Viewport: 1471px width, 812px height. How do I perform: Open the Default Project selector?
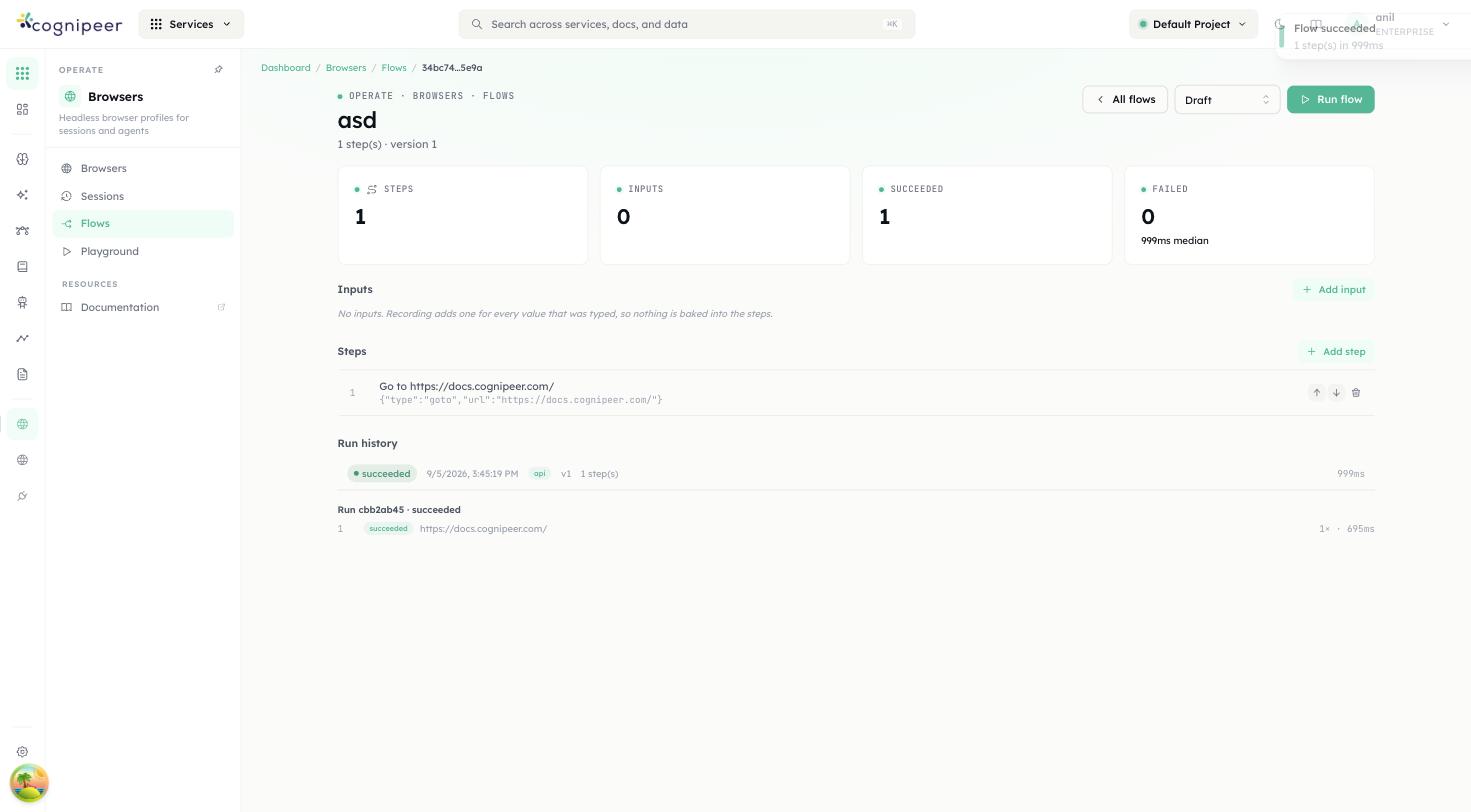1192,24
